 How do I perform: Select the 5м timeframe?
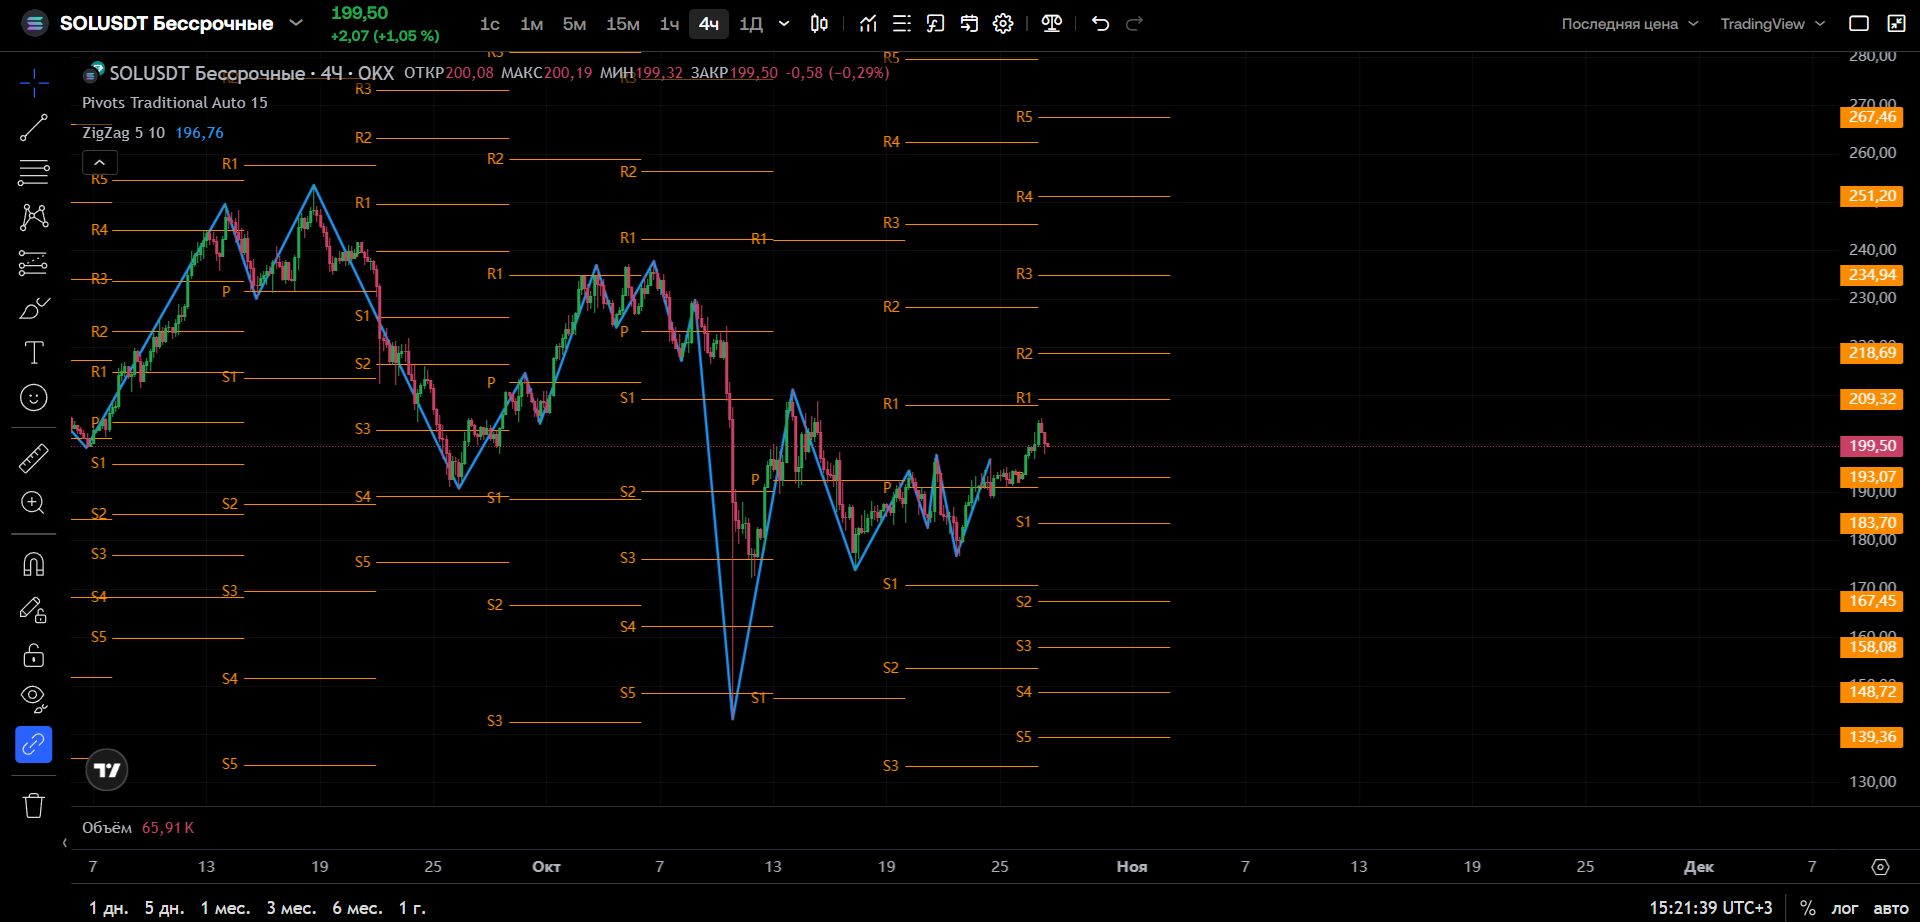point(574,24)
